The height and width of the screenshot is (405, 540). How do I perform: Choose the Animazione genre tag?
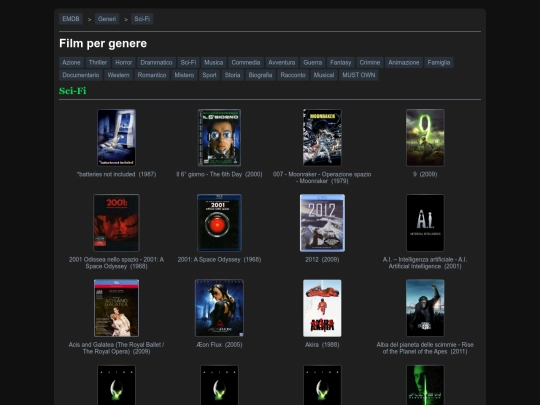[404, 63]
